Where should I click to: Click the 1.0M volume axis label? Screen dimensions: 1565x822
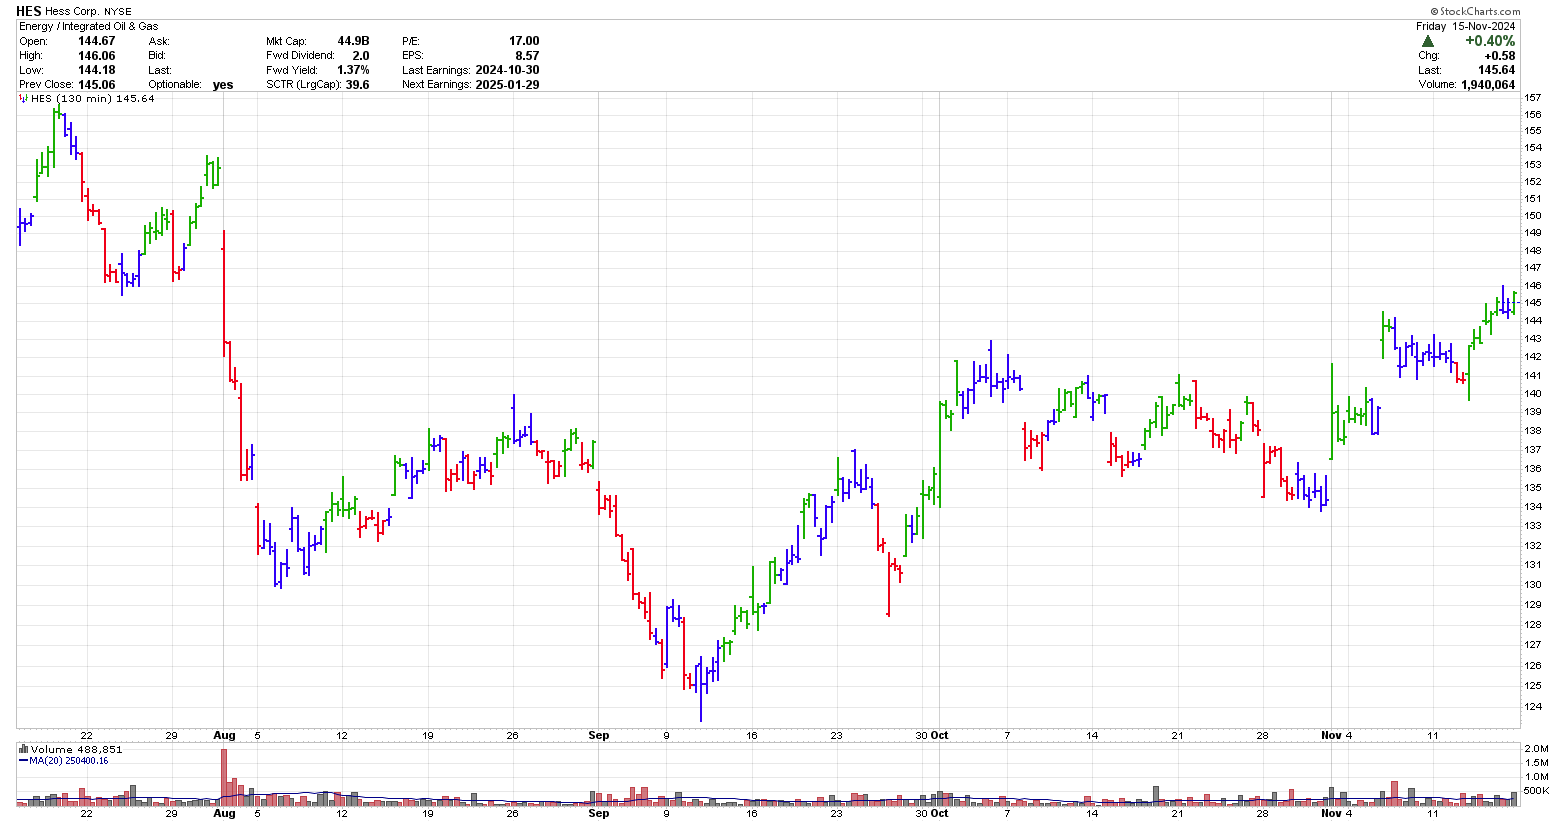tap(1536, 776)
